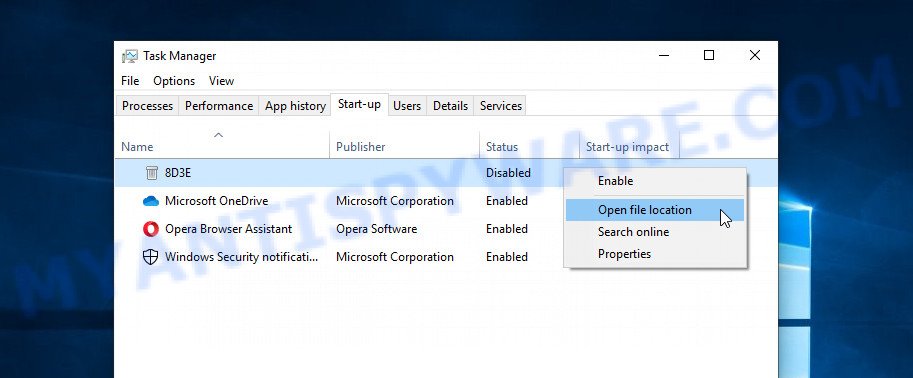The image size is (913, 378).
Task: Choose Properties in the context menu
Action: click(655, 254)
